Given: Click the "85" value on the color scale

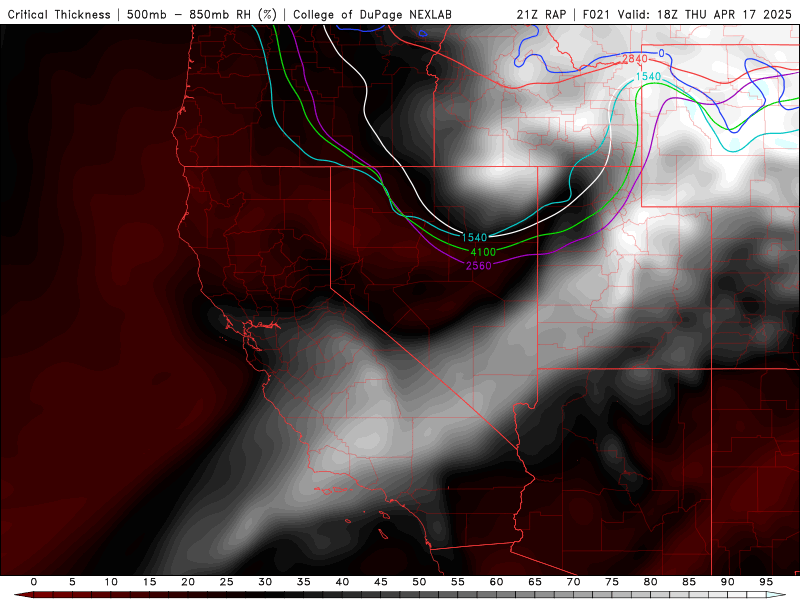Looking at the screenshot, I should (x=689, y=582).
